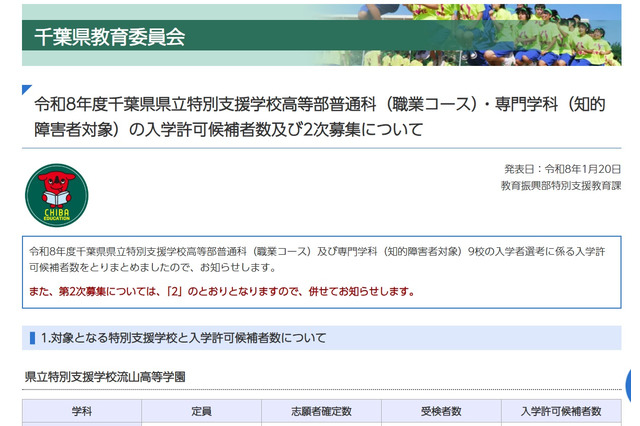The image size is (640, 426).
Task: Click the intro paragraph mentioning 9校の入学者選考
Action: click(317, 260)
